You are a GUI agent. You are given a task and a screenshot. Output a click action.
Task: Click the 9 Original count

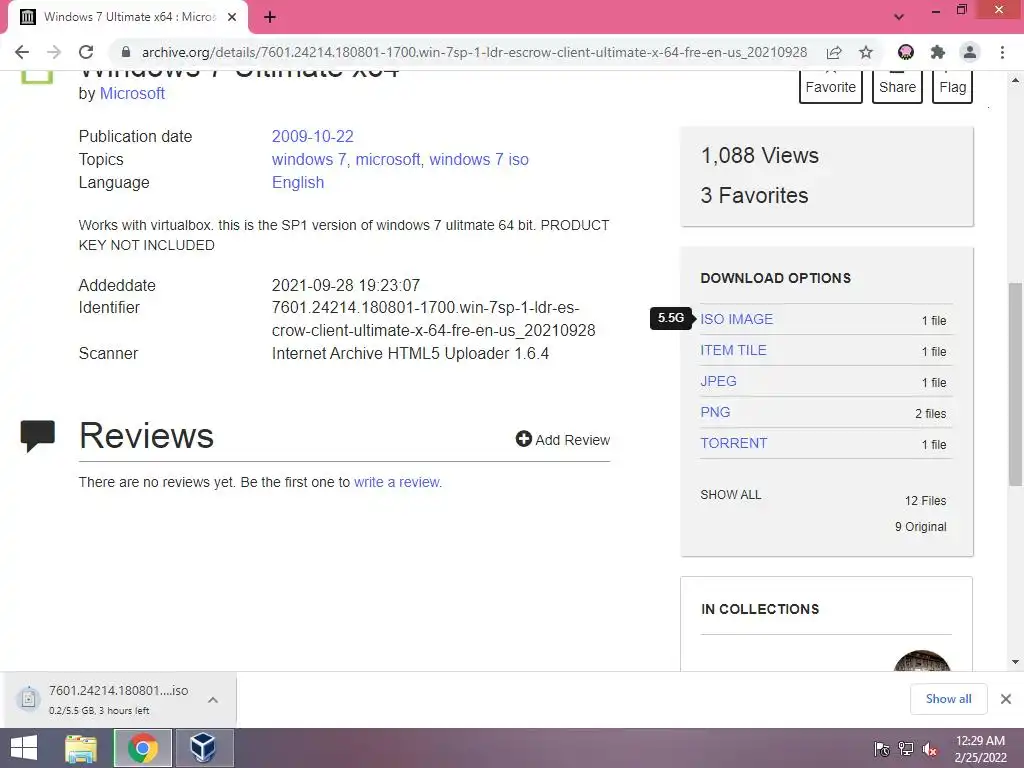click(920, 527)
